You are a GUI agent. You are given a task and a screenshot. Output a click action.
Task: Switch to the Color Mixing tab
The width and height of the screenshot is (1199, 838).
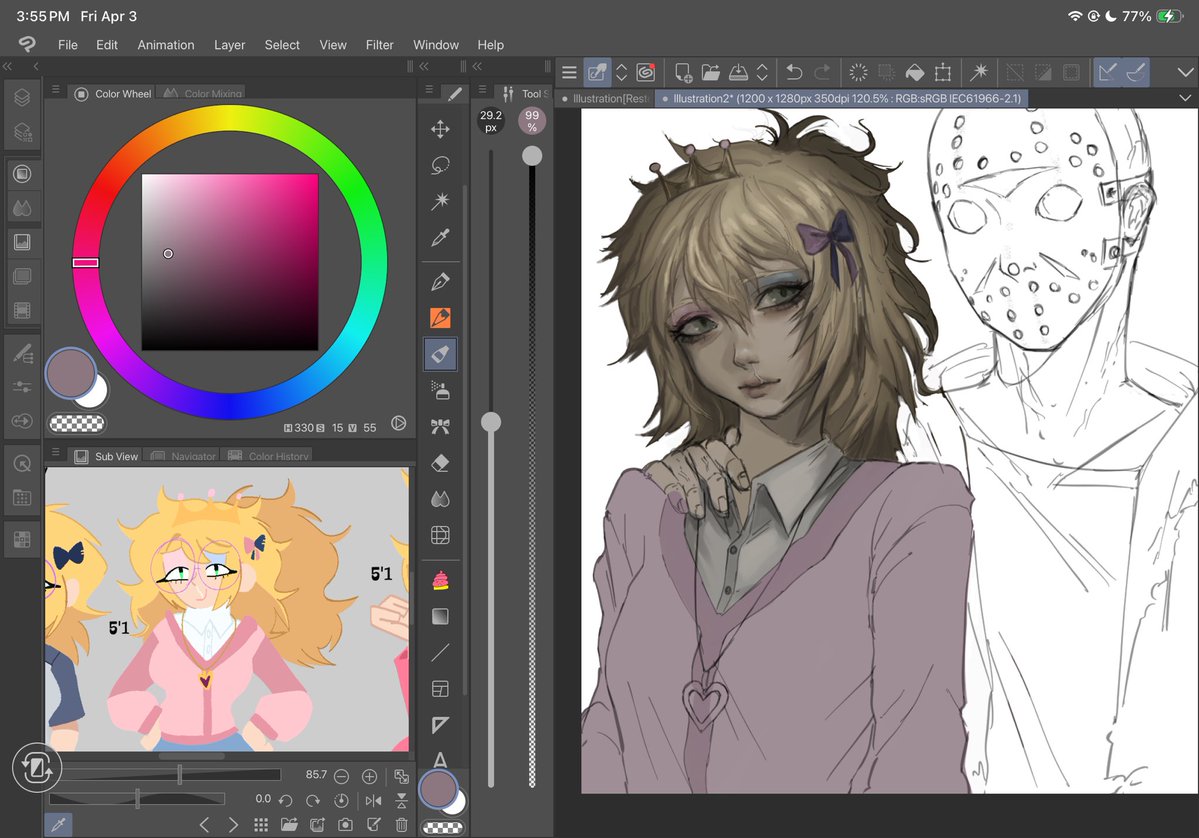click(203, 93)
